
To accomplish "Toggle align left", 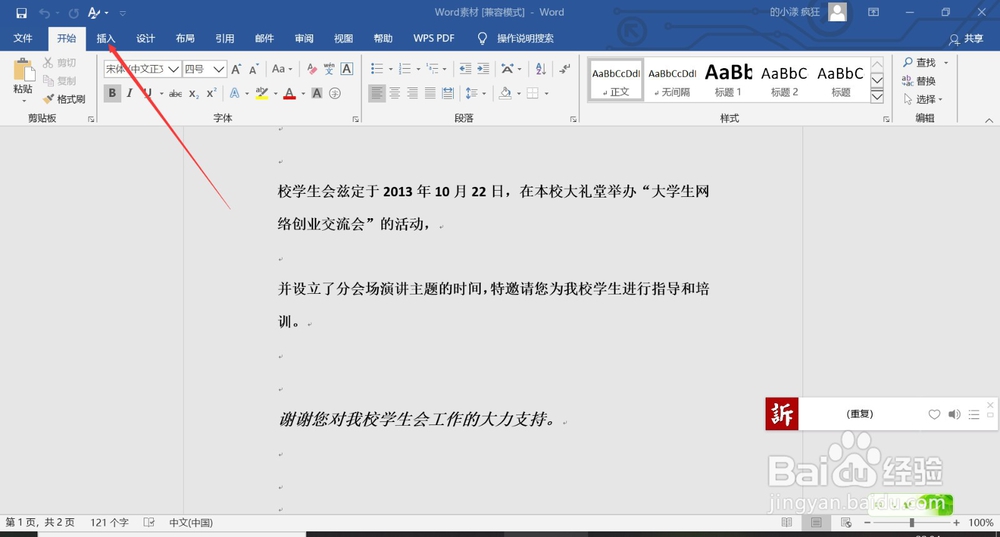I will [x=377, y=94].
